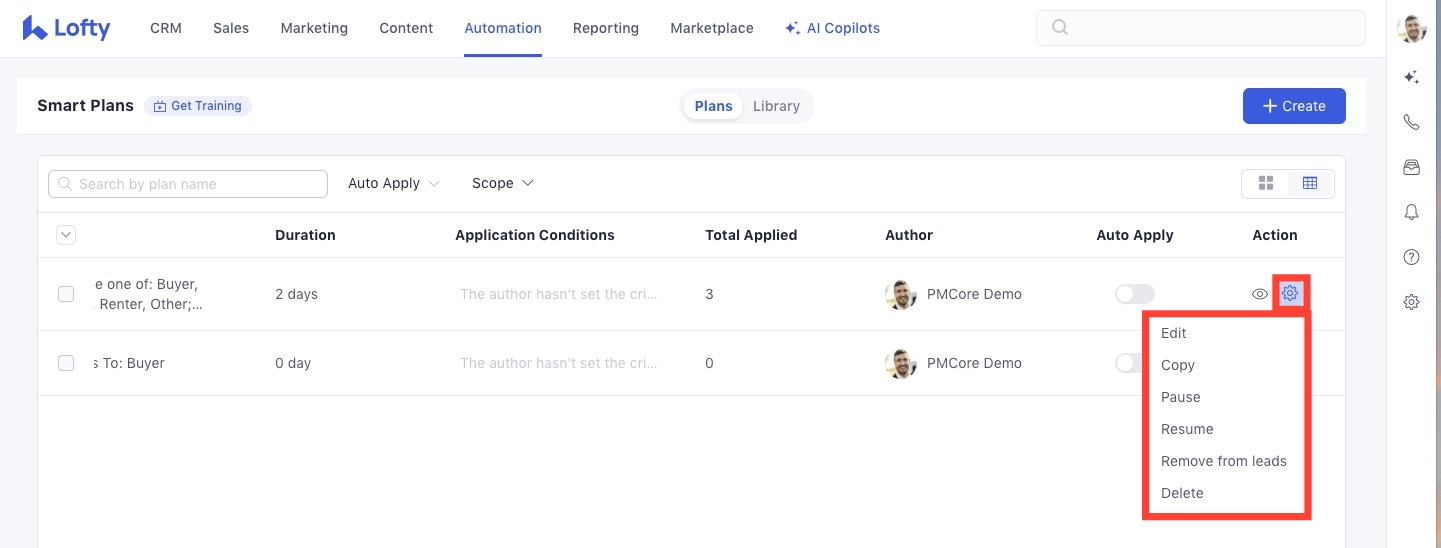Open the notifications bell
Screen dimensions: 1441x548
pos(1411,212)
